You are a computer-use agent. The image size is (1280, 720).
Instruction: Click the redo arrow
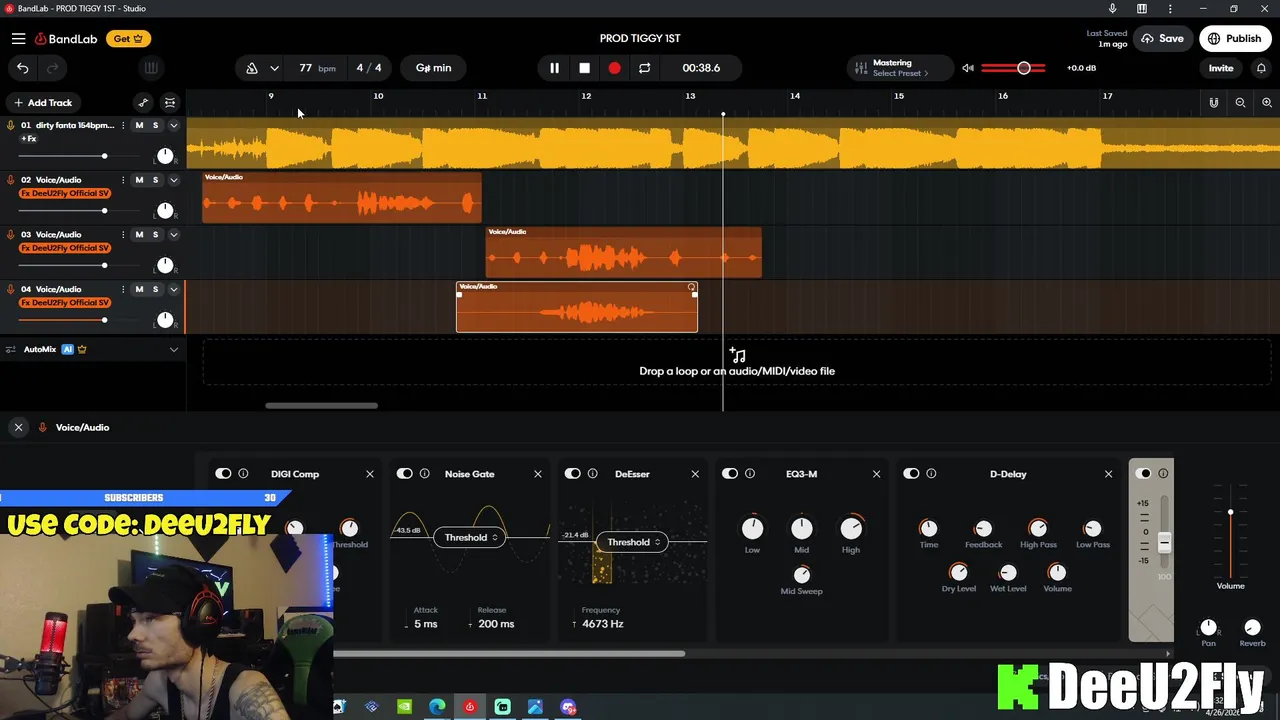(52, 68)
